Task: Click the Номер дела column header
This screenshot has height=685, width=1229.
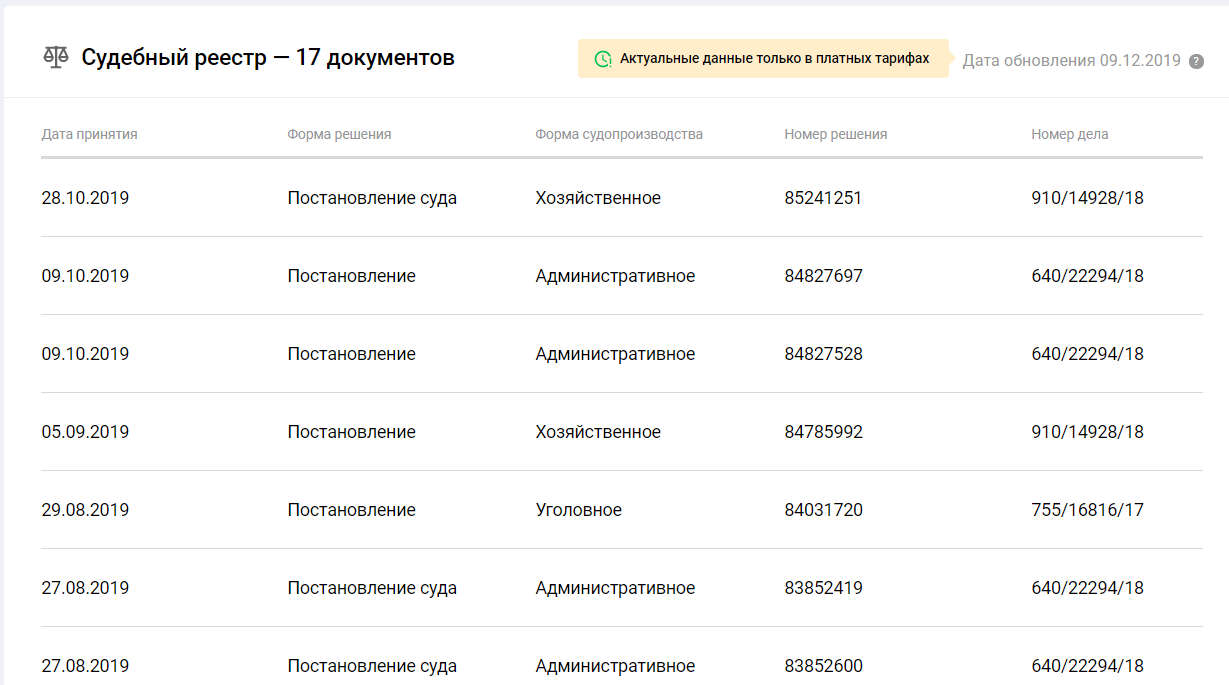Action: 1069,134
